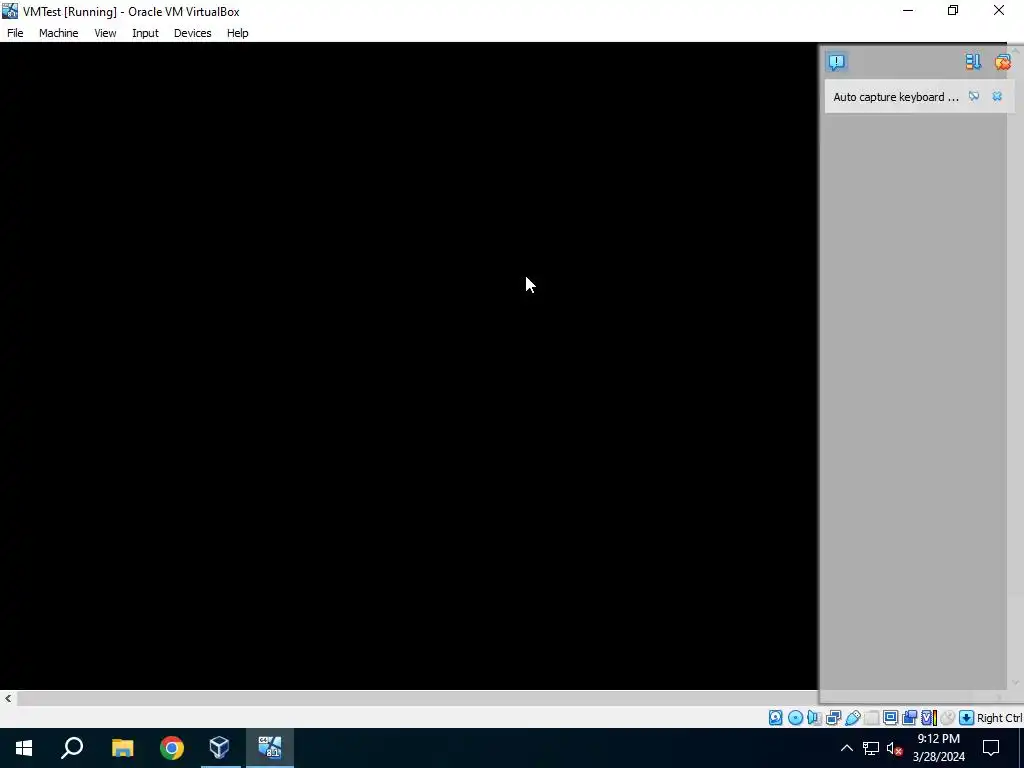The image size is (1024, 768).
Task: Open the Machine menu
Action: click(58, 33)
